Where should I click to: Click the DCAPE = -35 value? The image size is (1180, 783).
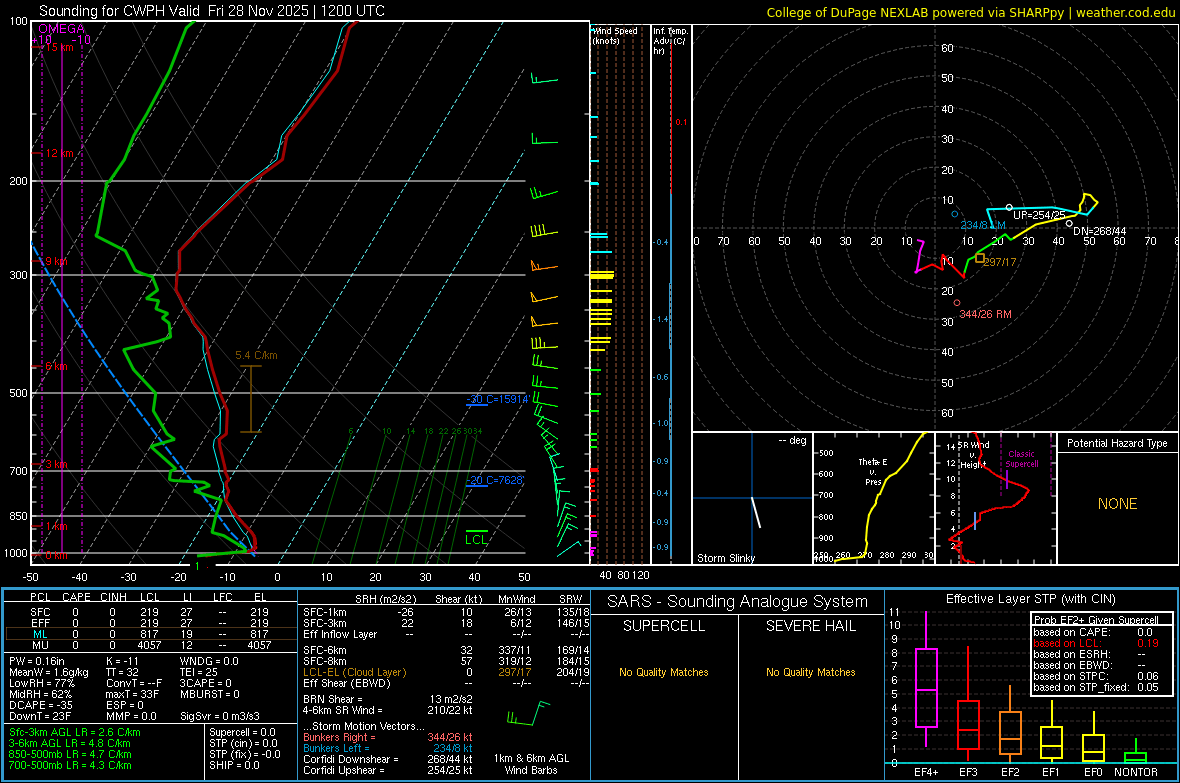[41, 705]
